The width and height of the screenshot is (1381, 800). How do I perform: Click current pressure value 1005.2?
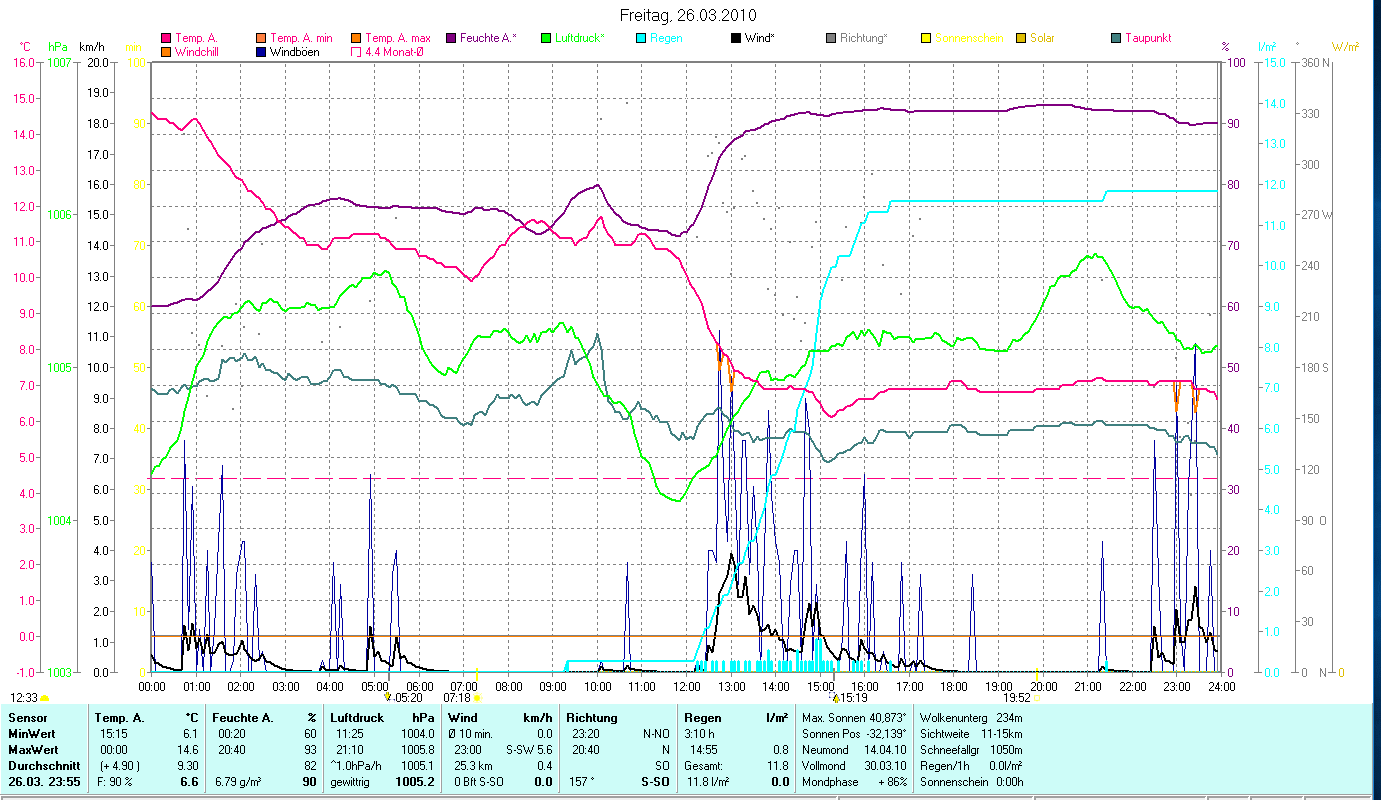(414, 781)
